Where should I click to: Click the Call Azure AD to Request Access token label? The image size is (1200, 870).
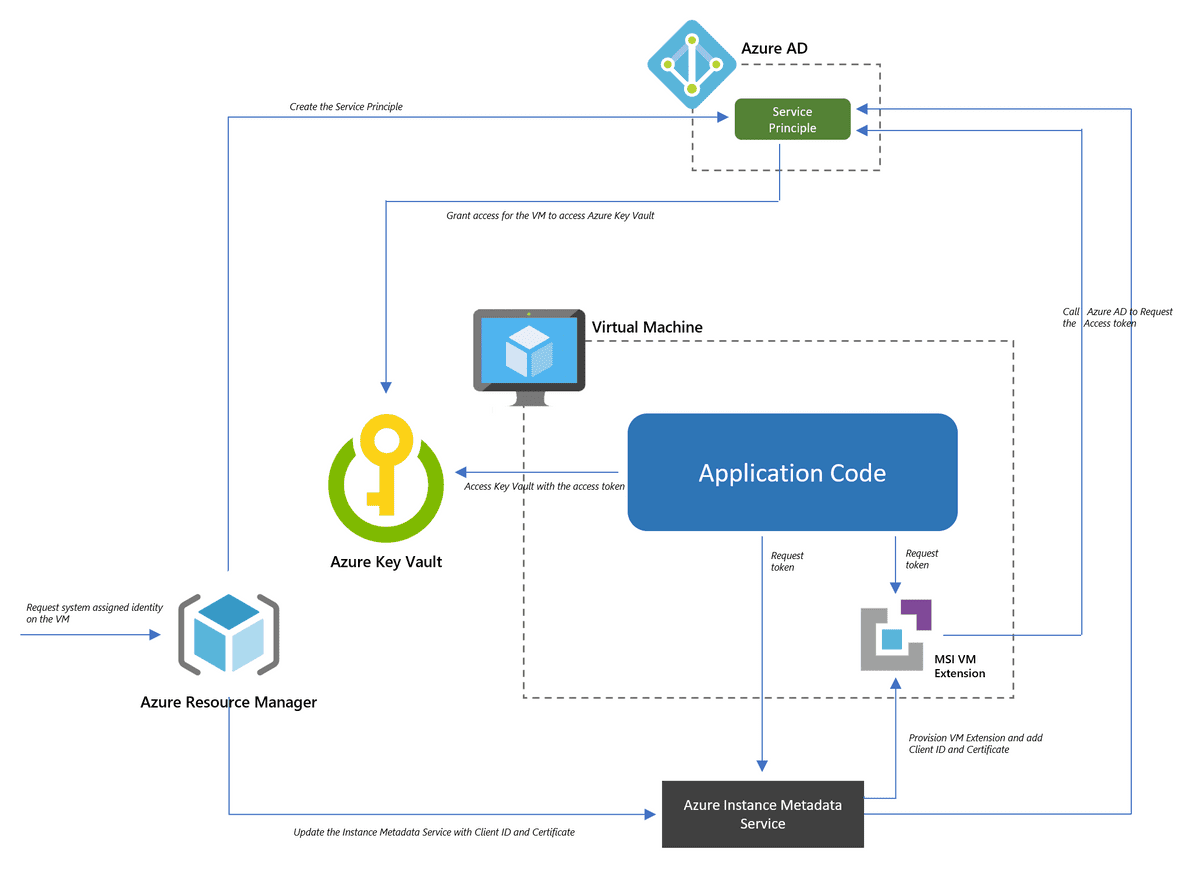pos(1115,317)
